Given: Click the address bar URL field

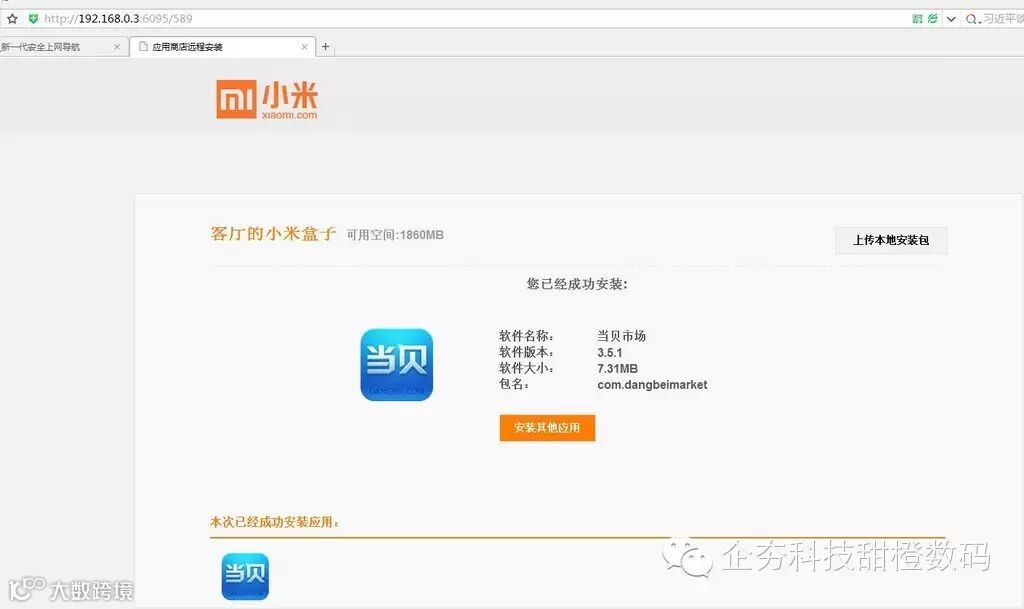Looking at the screenshot, I should pos(470,19).
